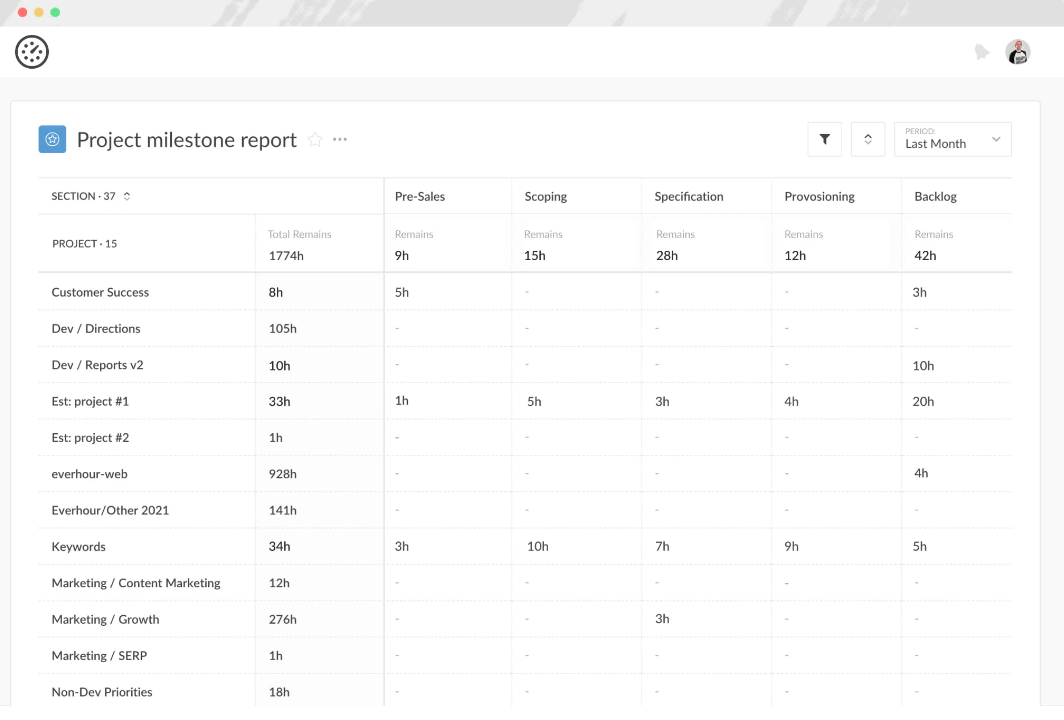Click the Provosioning column header
This screenshot has height=720, width=1064.
click(820, 196)
